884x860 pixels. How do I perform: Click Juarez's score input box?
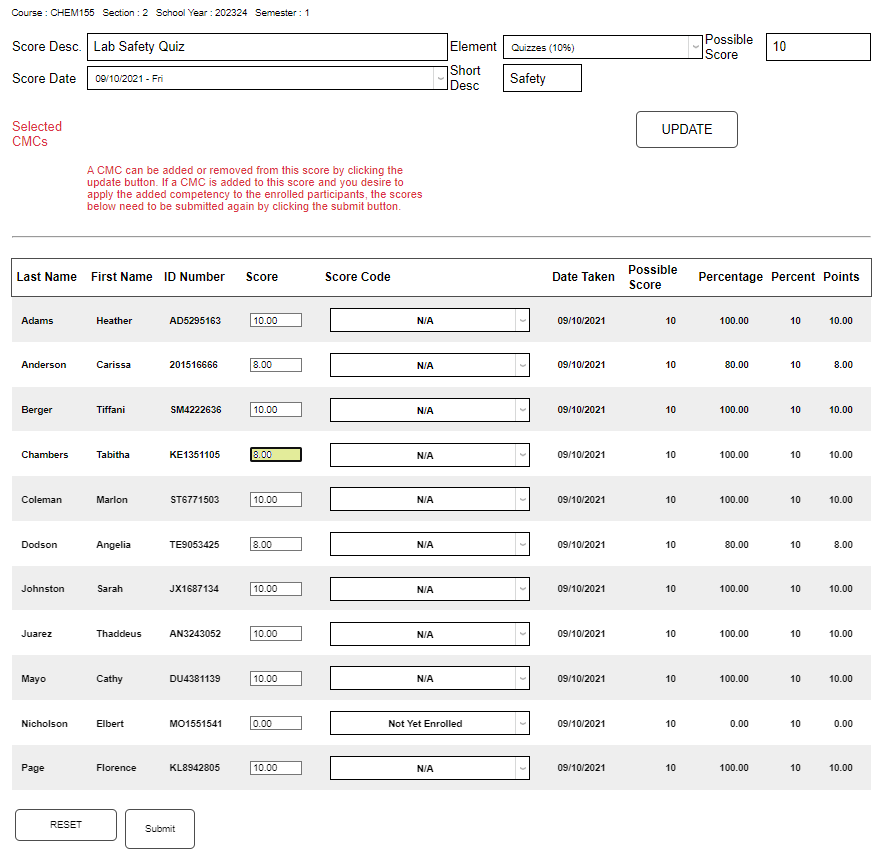click(276, 633)
